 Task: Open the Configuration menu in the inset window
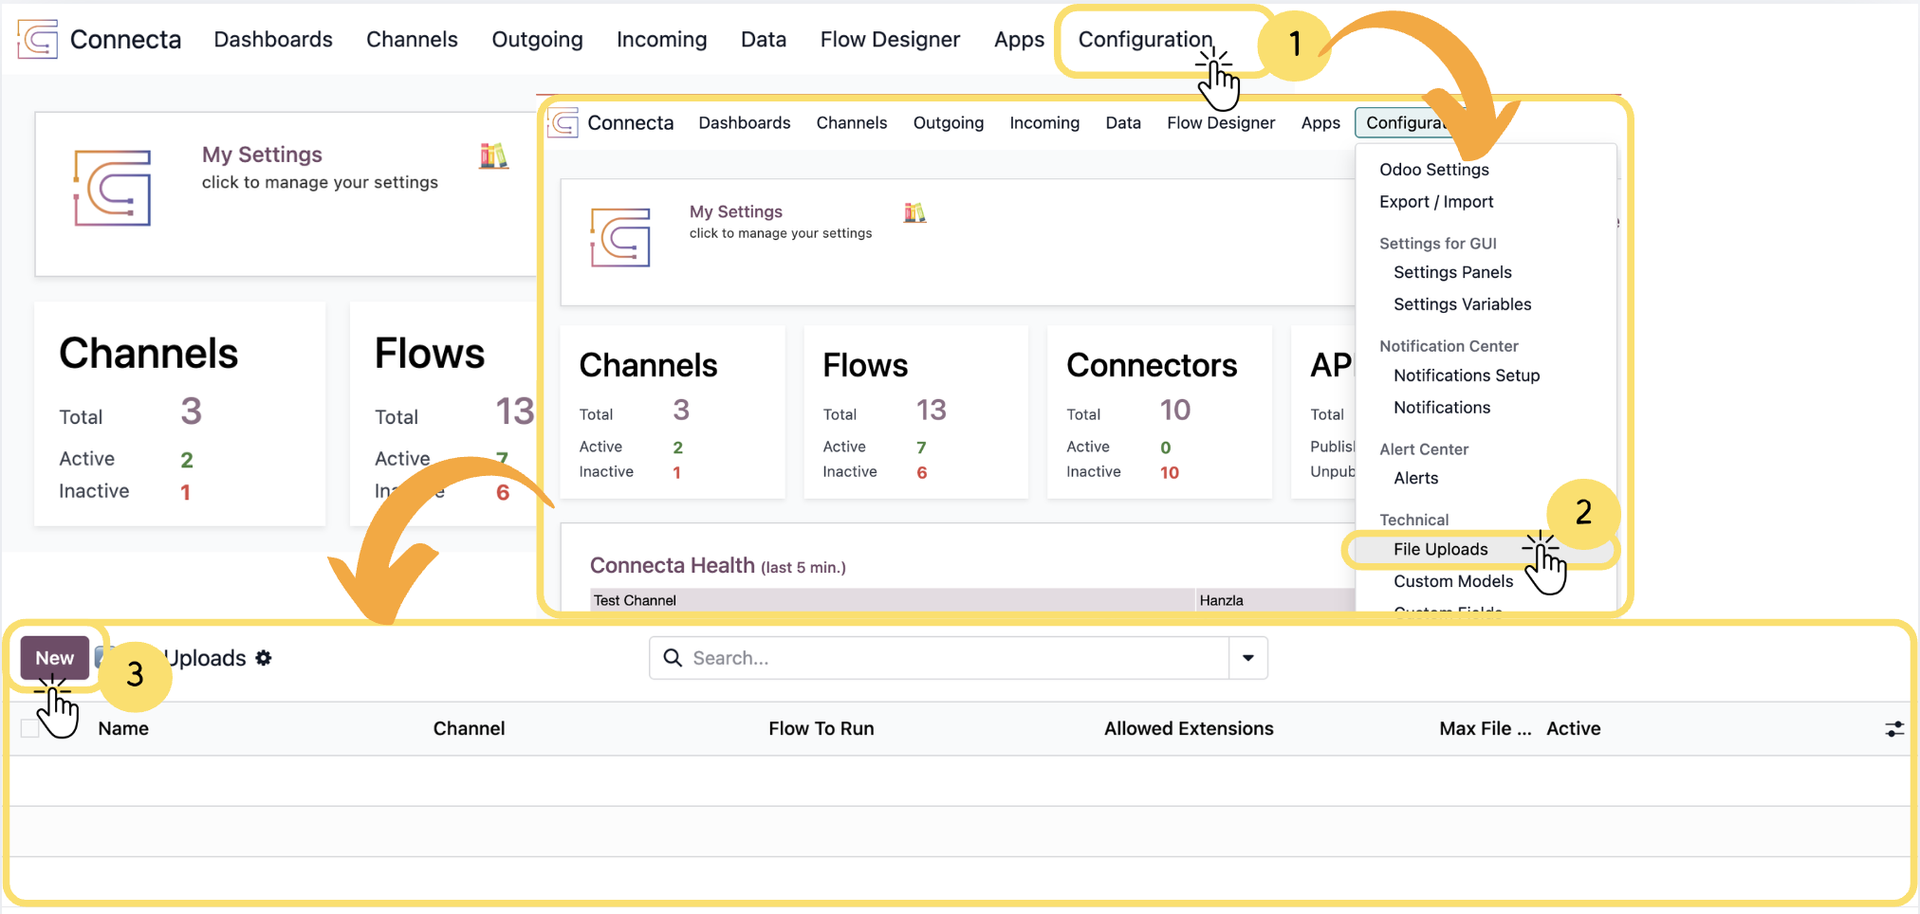[x=1404, y=123]
